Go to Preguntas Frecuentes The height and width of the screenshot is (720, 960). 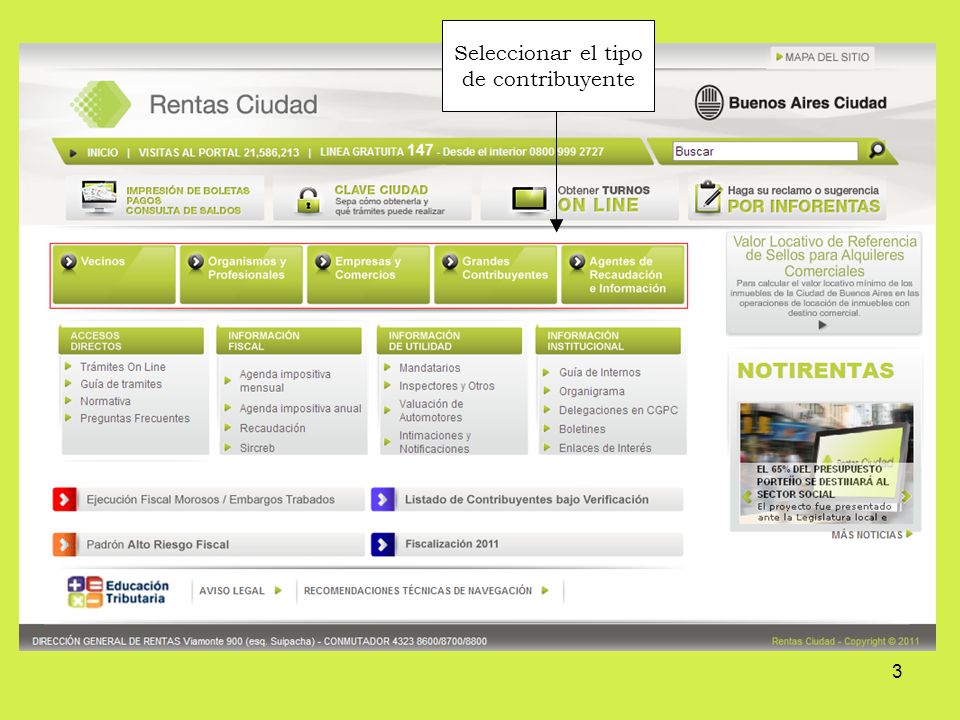[x=135, y=418]
